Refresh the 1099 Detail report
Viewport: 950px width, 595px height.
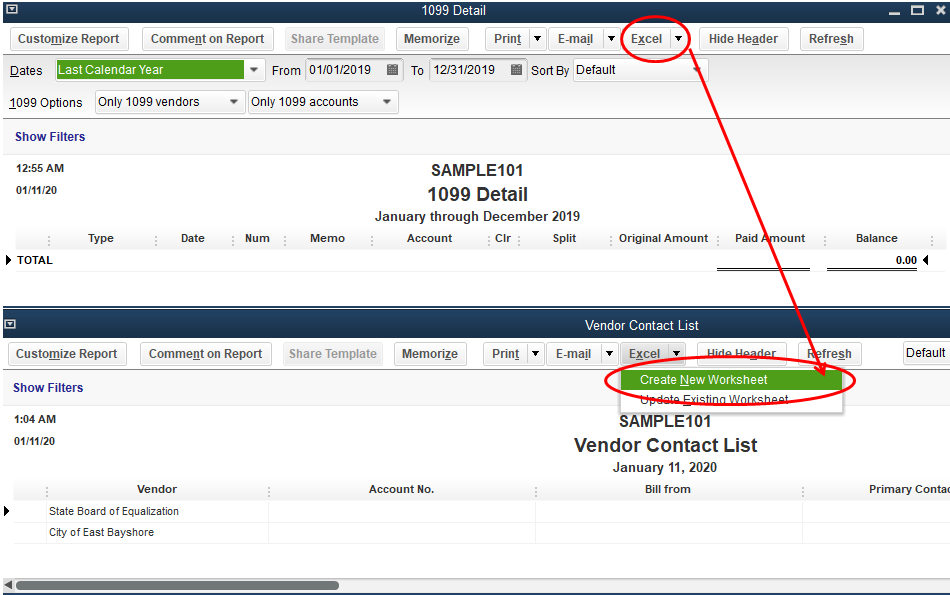tap(831, 39)
